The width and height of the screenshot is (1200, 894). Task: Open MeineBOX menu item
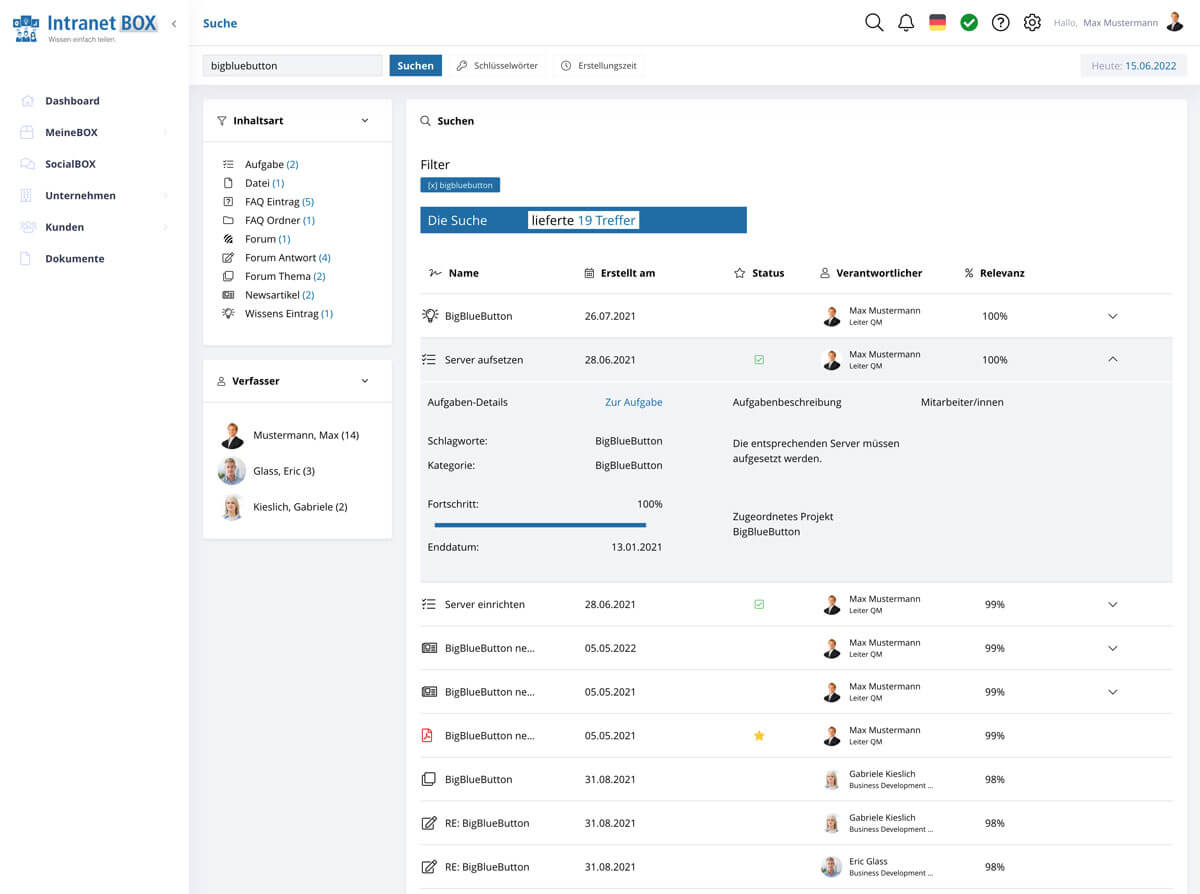pos(71,132)
